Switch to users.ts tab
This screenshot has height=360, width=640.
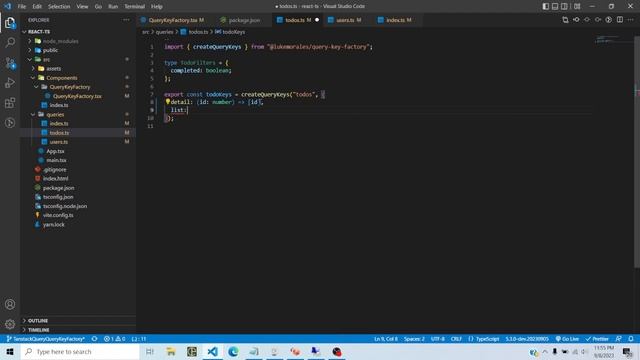[348, 20]
